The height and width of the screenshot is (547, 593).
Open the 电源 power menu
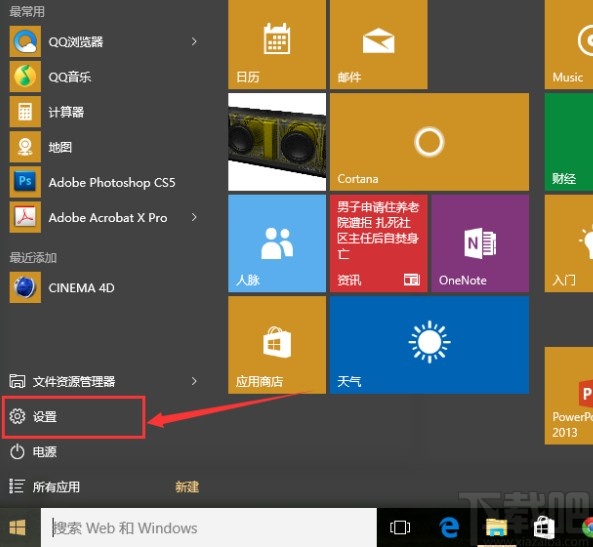point(33,452)
